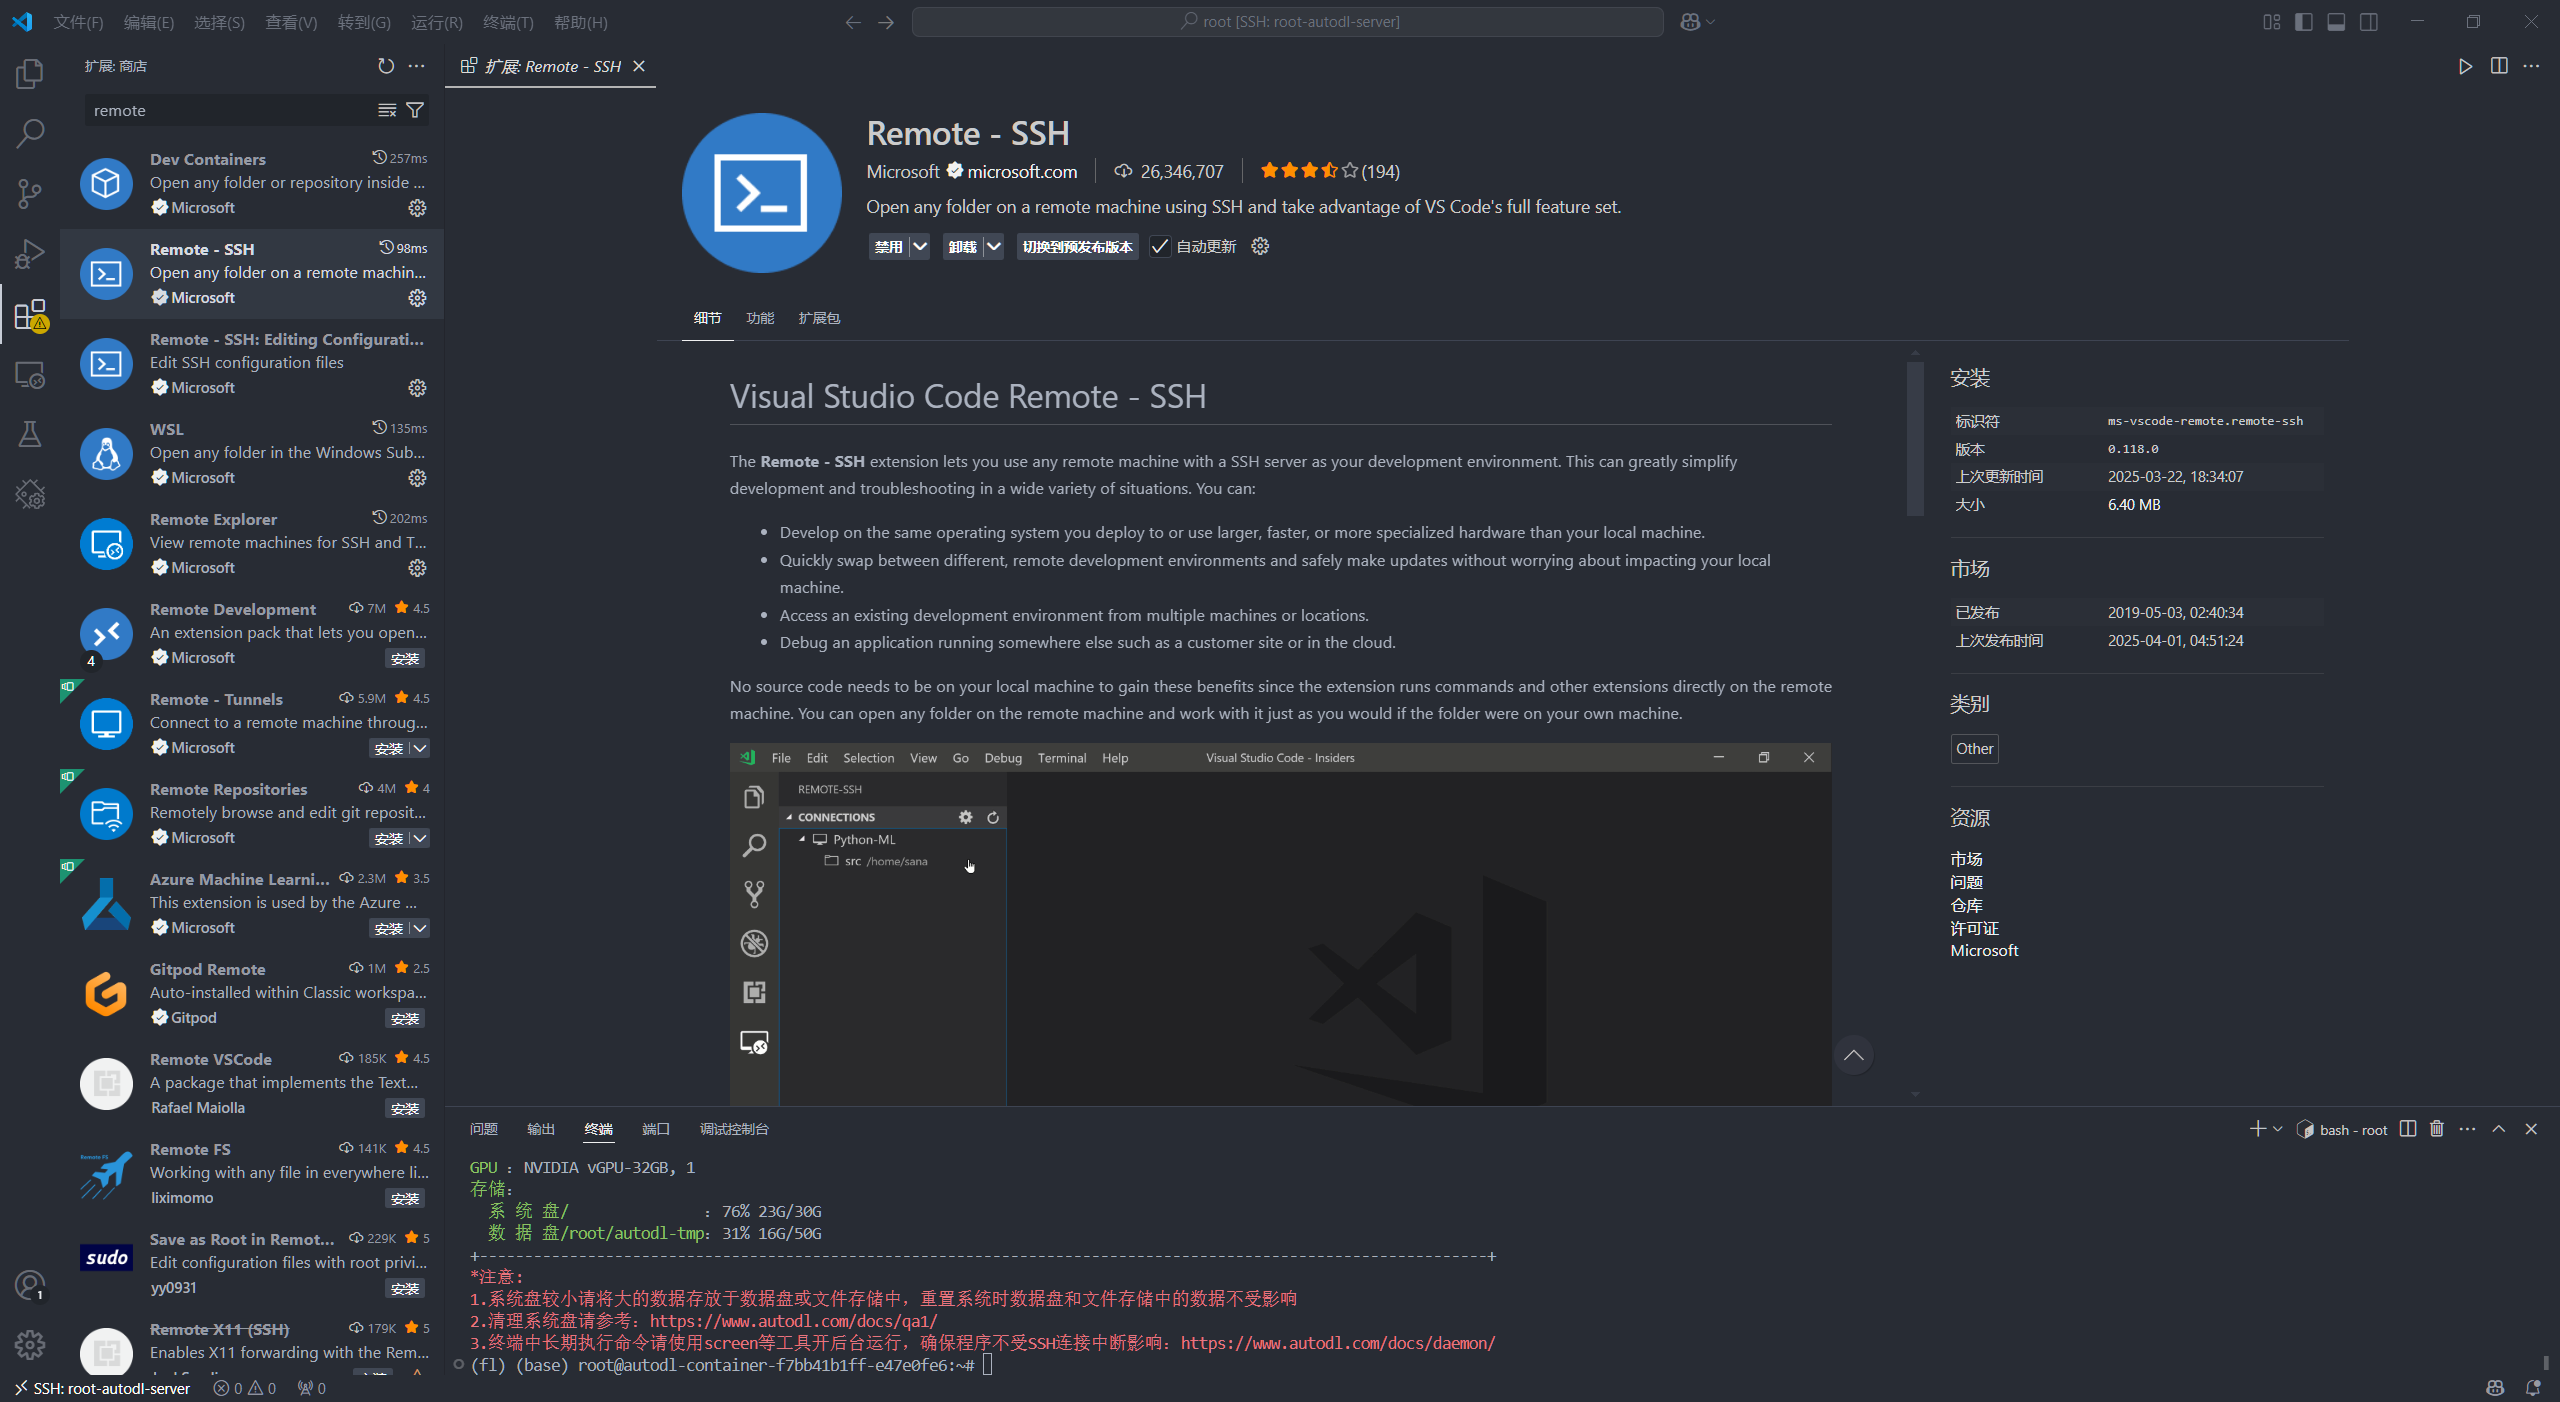Viewport: 2560px width, 1402px height.
Task: Refresh the extensions marketplace list
Action: pos(386,66)
